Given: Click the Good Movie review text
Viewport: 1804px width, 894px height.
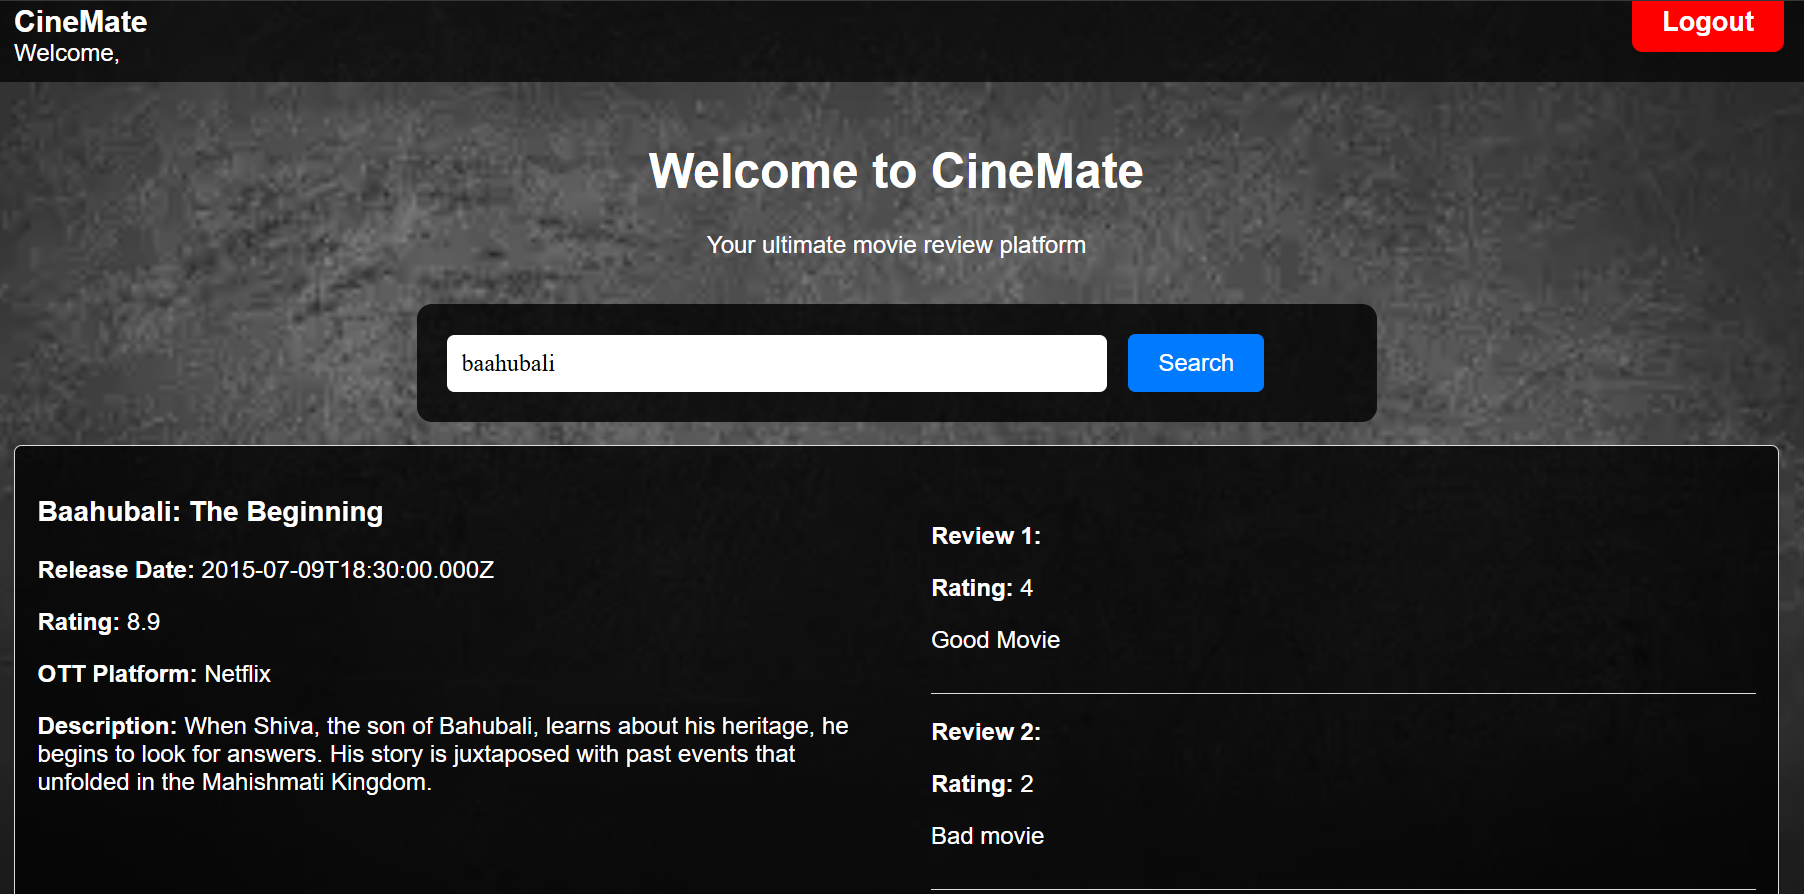Looking at the screenshot, I should point(995,640).
